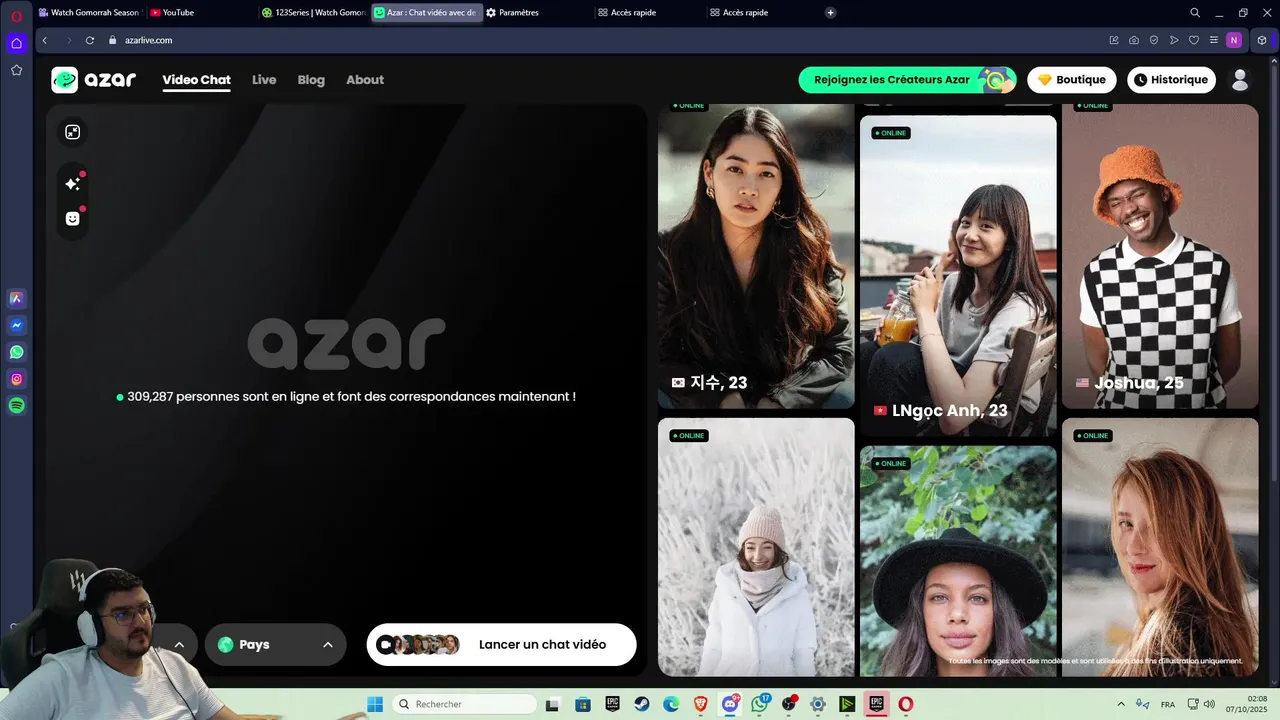Open Opera sidebar home icon
Viewport: 1280px width, 720px height.
[x=16, y=43]
